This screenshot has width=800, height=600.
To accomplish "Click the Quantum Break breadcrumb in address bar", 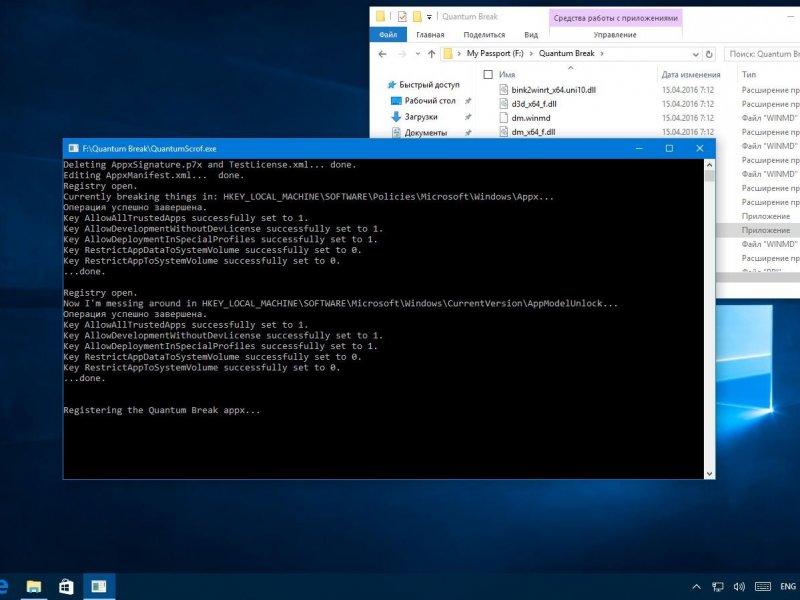I will [566, 53].
